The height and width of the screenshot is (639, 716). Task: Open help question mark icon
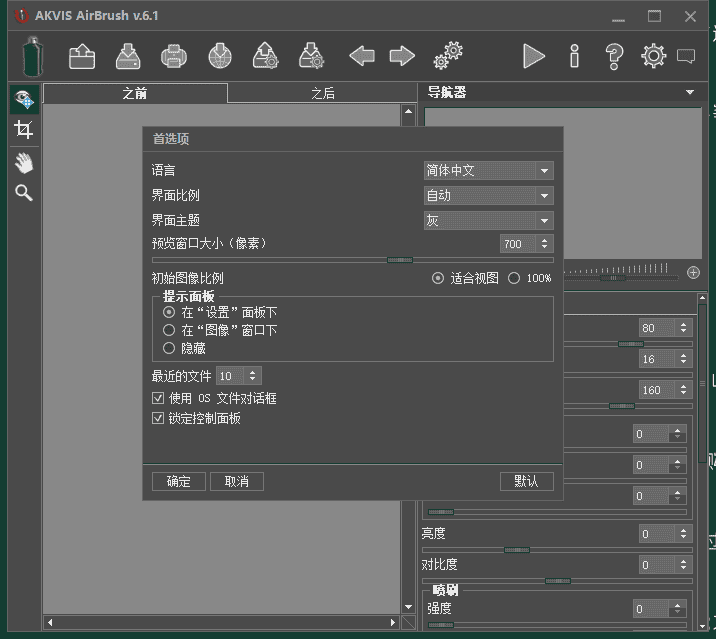(x=614, y=56)
